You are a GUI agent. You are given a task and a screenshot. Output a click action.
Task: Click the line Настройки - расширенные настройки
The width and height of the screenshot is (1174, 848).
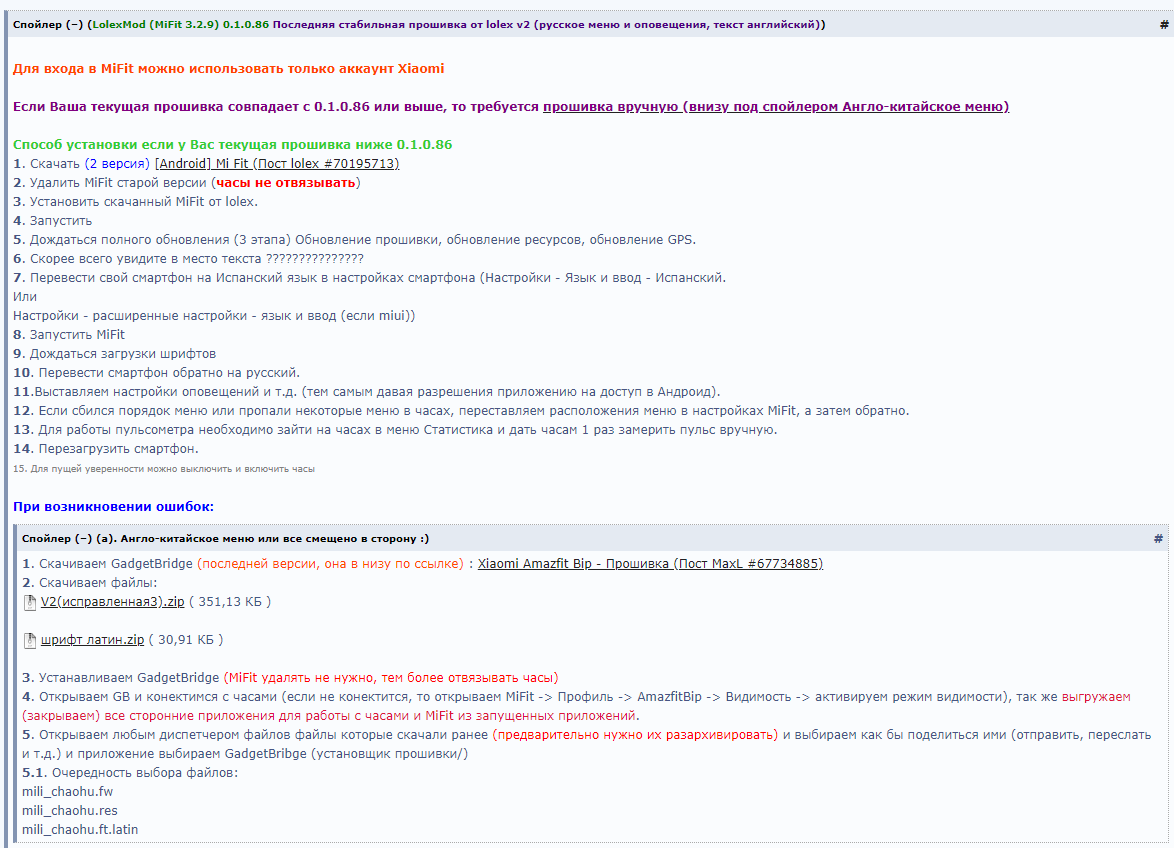213,317
